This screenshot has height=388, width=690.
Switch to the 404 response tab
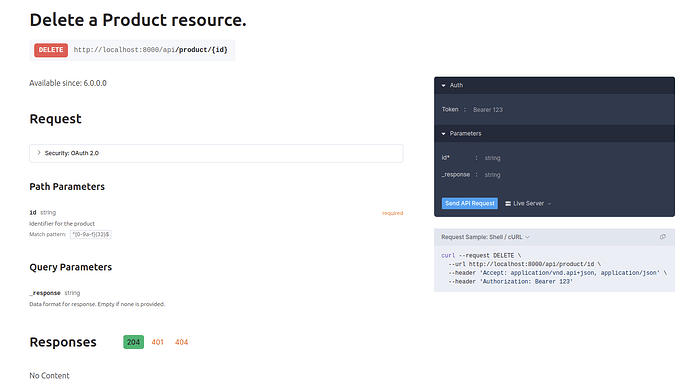click(181, 342)
